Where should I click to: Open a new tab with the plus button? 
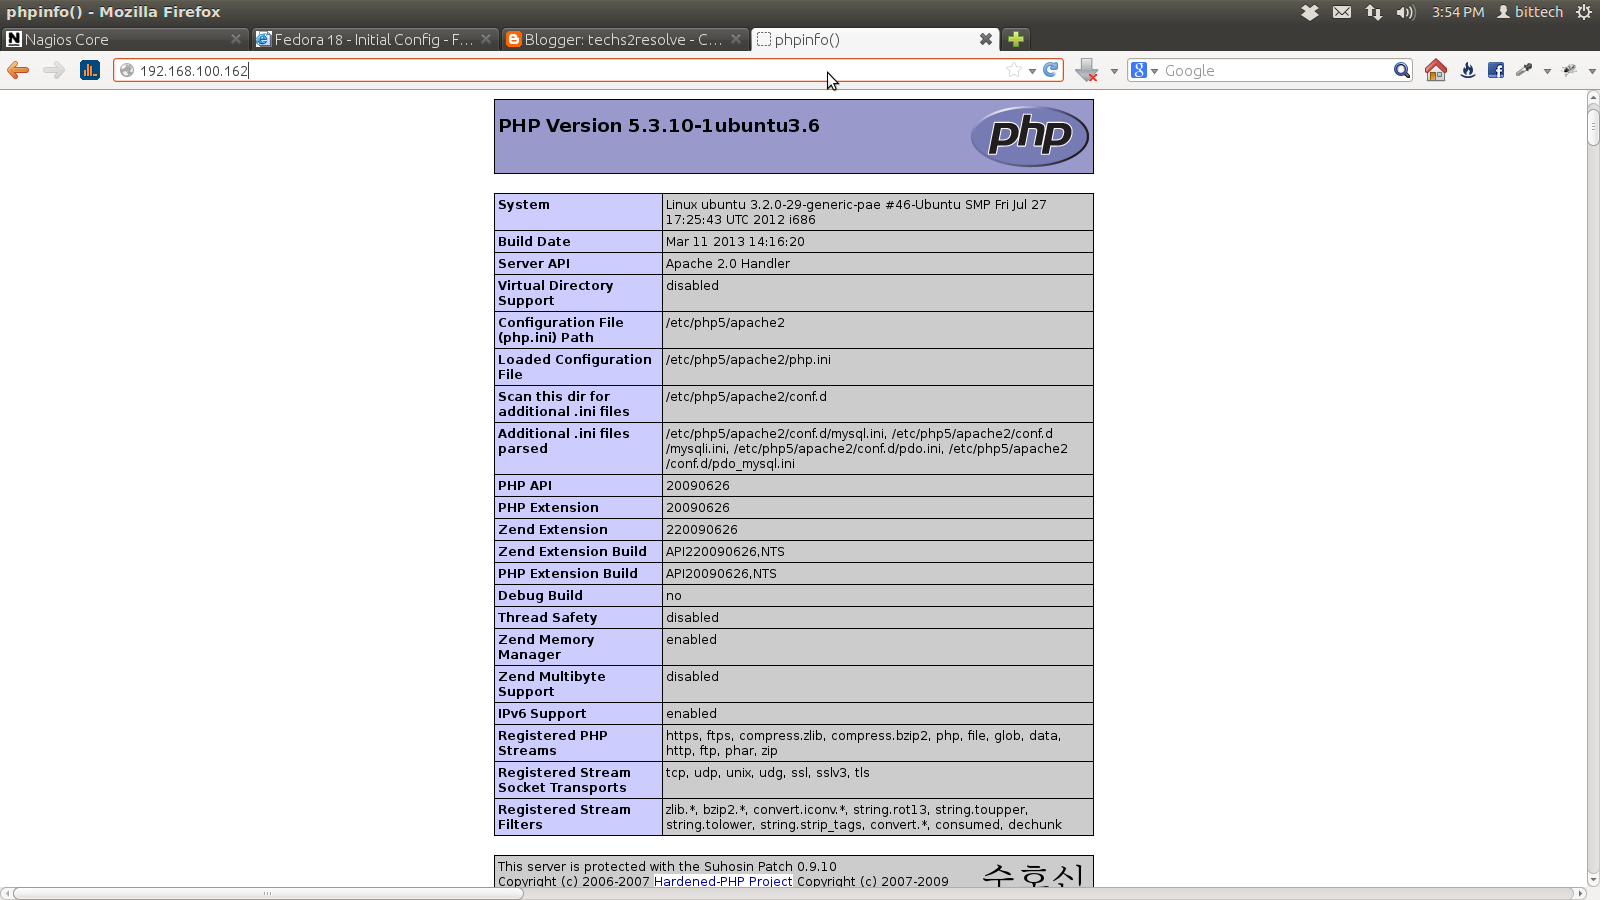(x=1014, y=39)
